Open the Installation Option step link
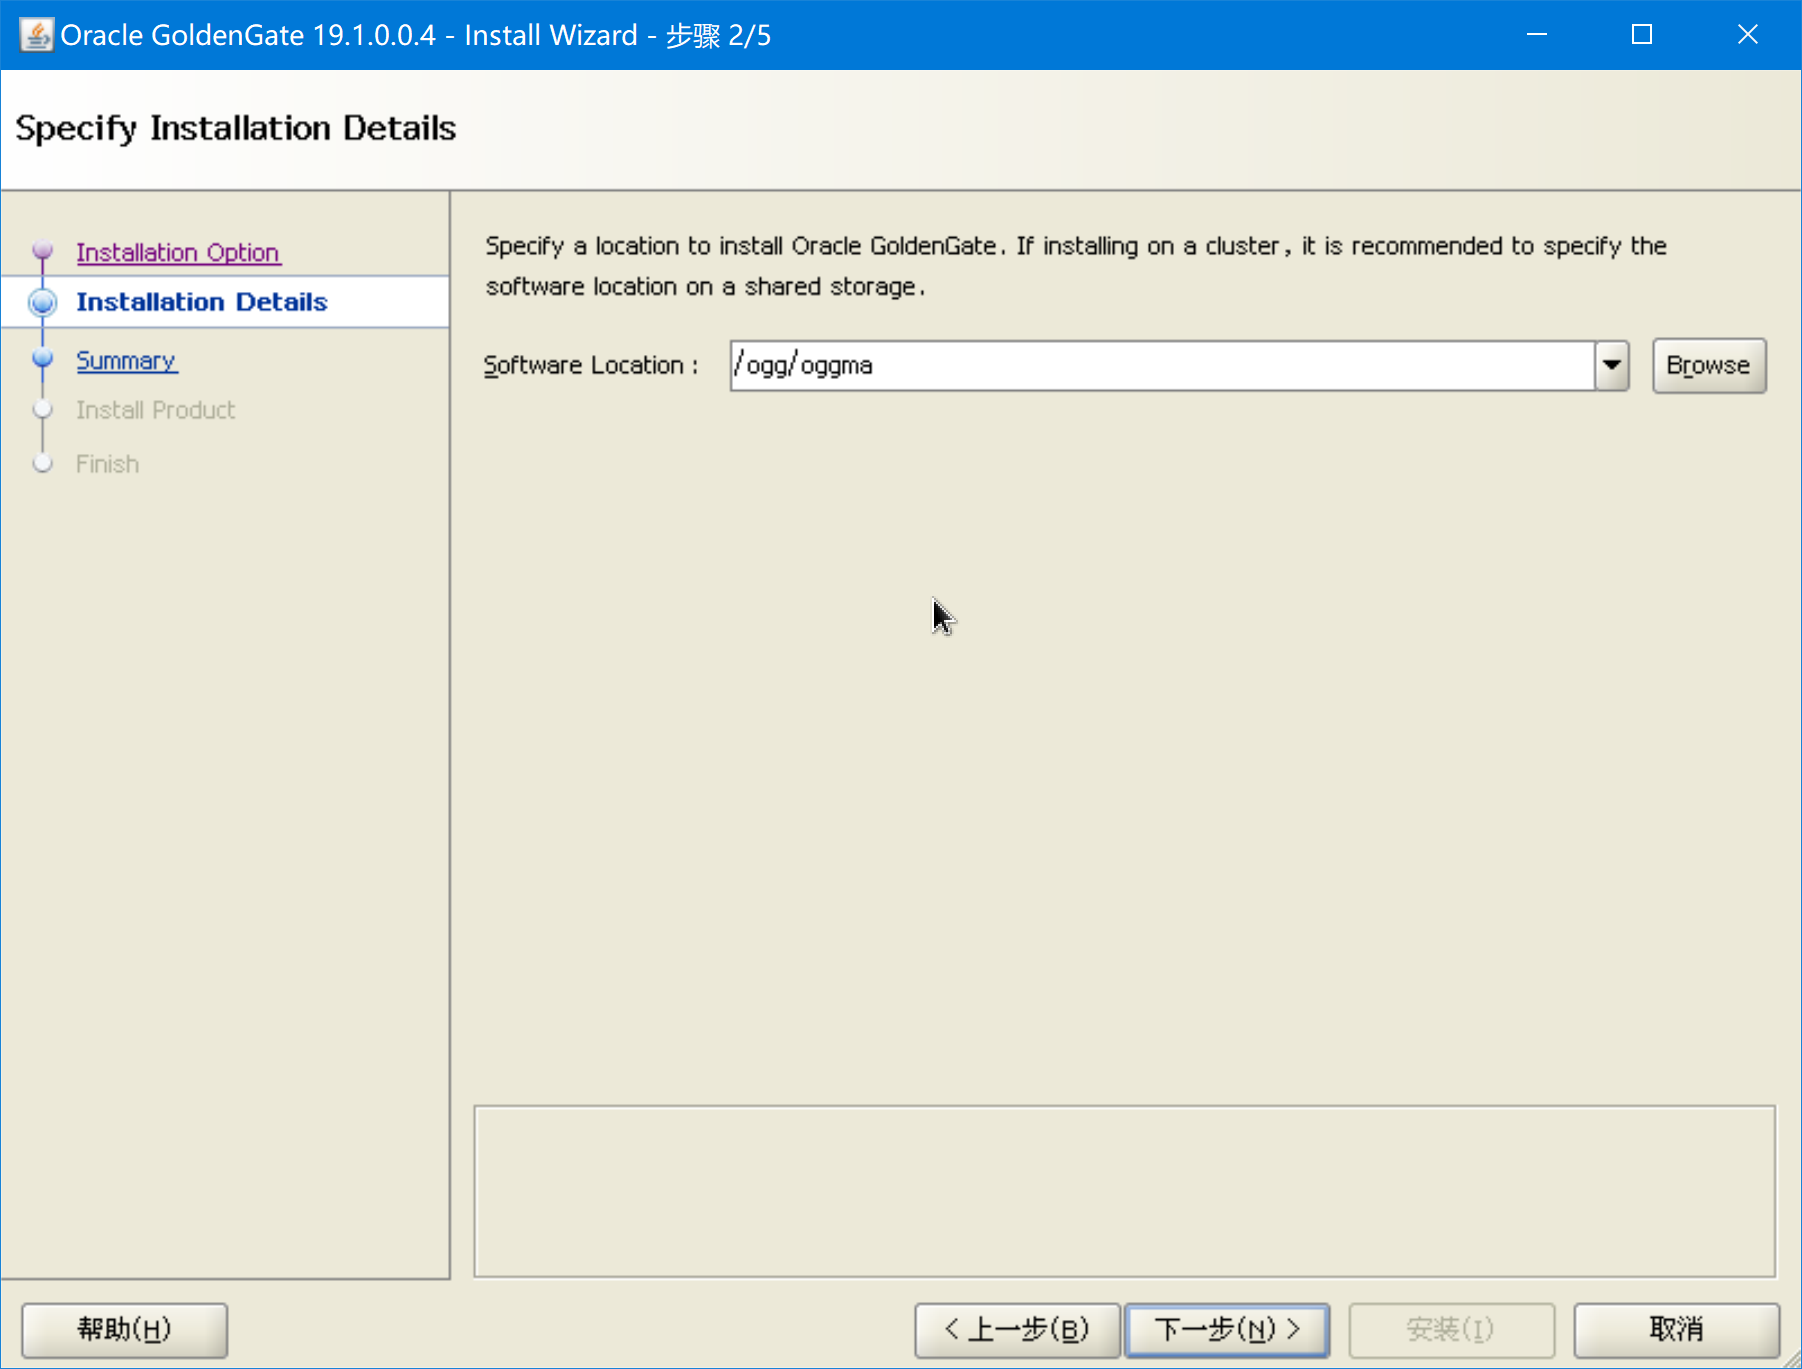The image size is (1802, 1369). (x=178, y=252)
